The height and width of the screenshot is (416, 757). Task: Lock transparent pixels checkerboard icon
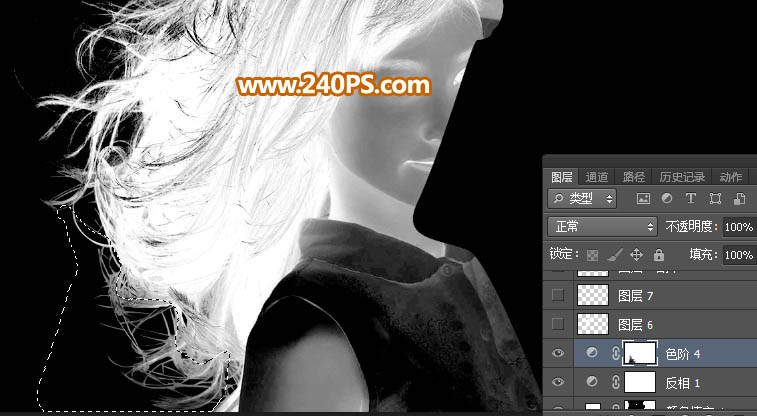tap(592, 255)
